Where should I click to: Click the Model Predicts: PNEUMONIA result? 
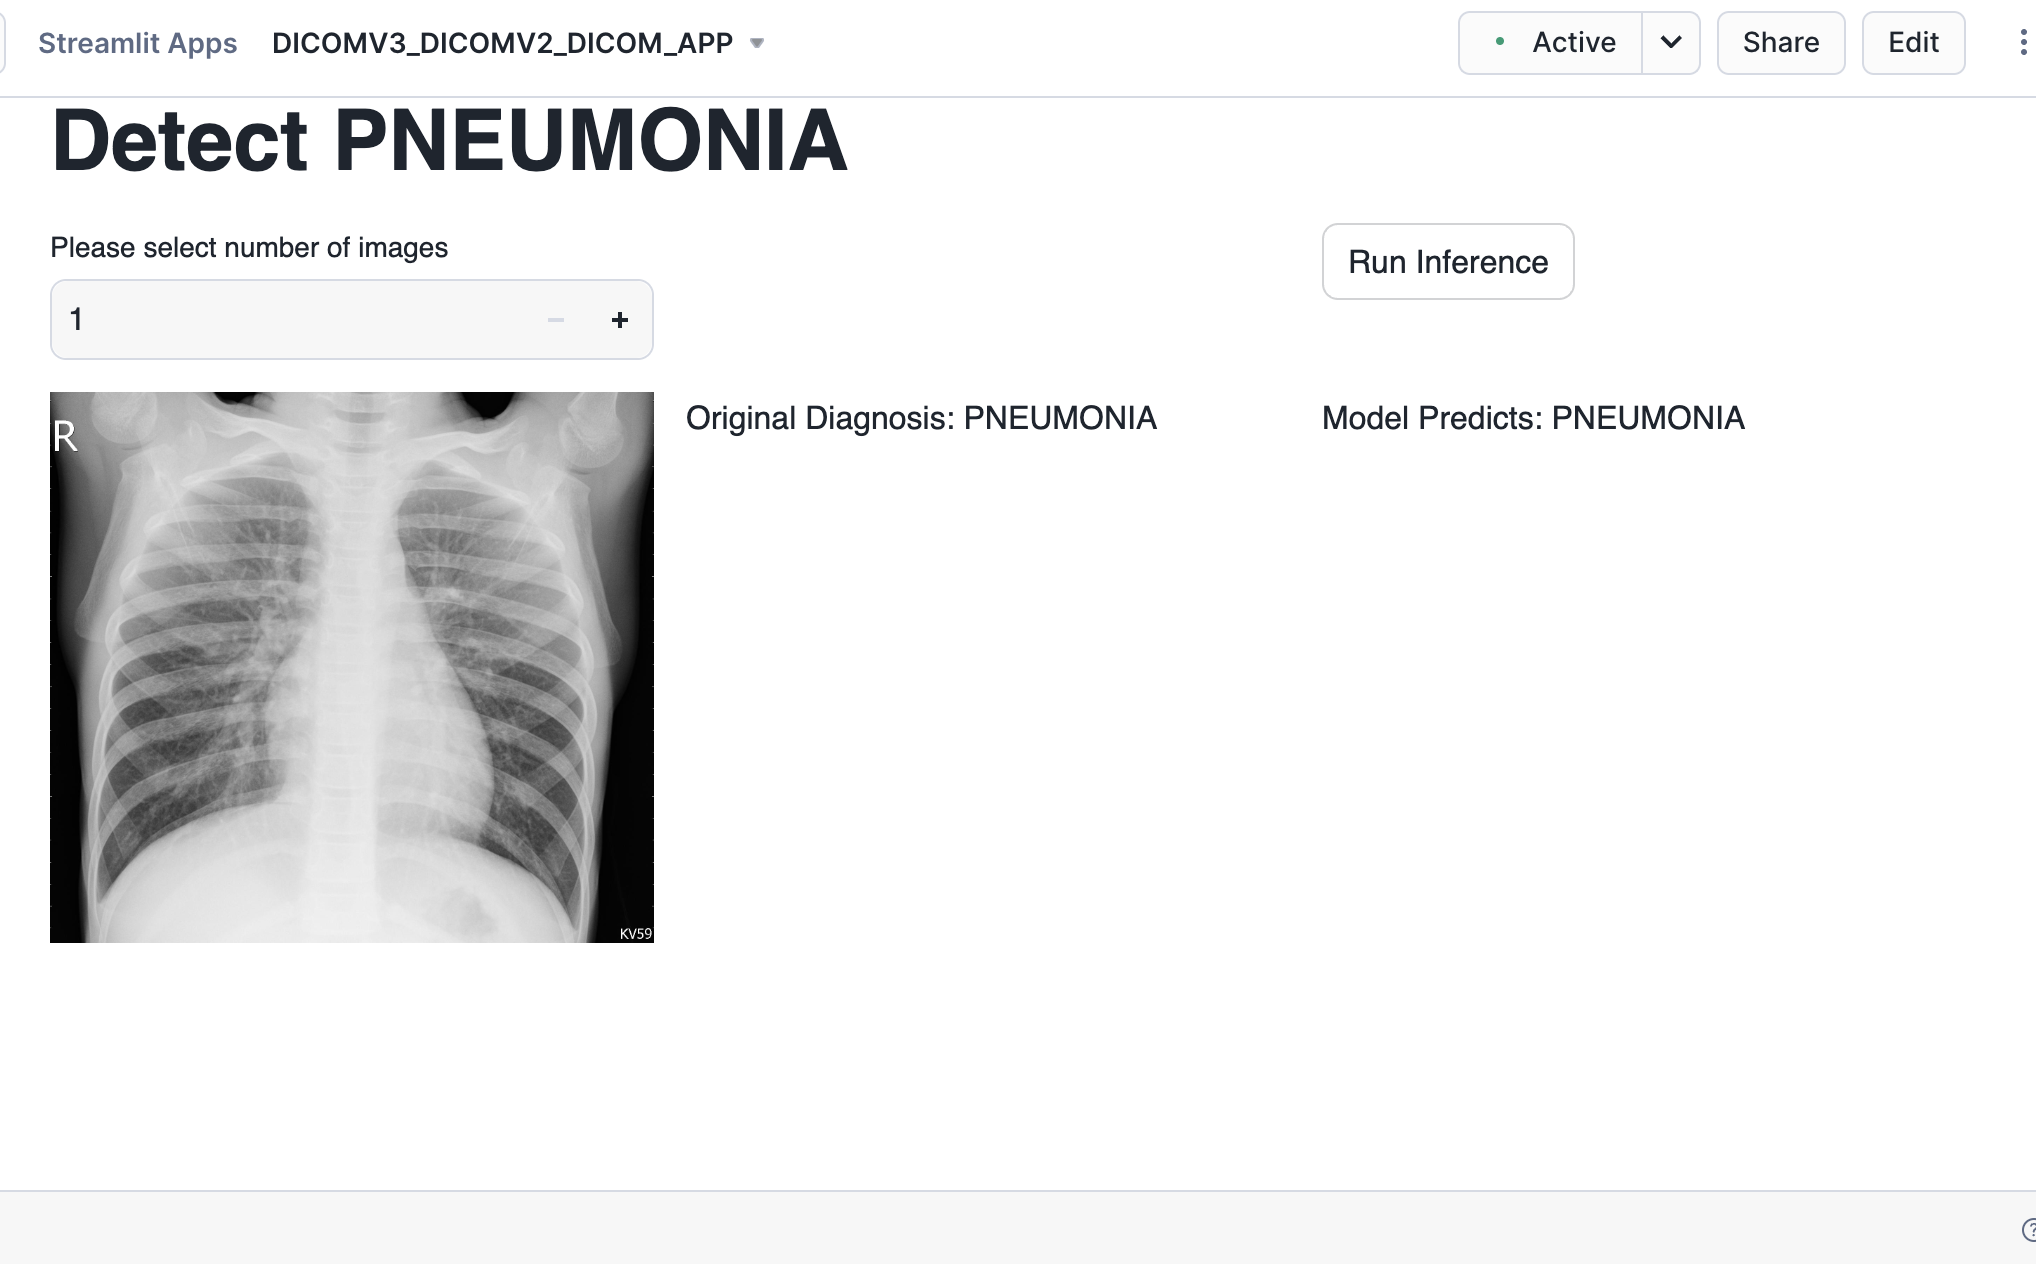click(x=1533, y=418)
